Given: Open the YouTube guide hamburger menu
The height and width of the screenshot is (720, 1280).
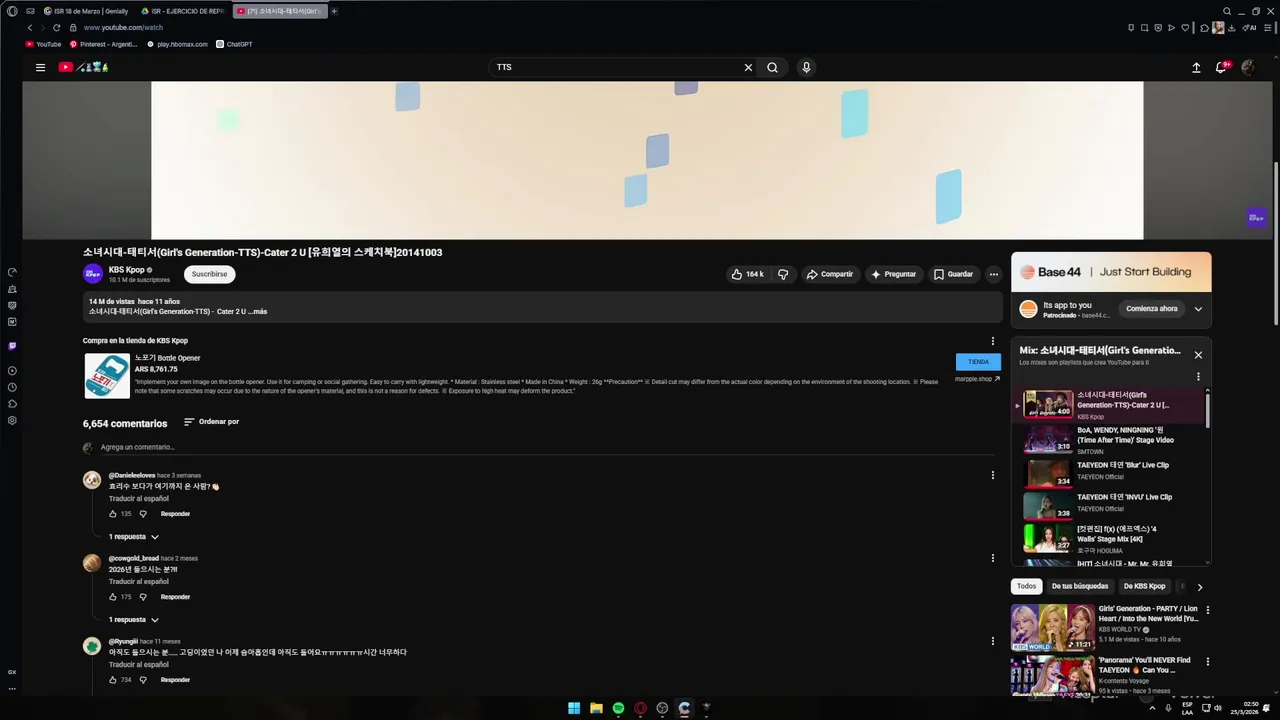Looking at the screenshot, I should [40, 67].
